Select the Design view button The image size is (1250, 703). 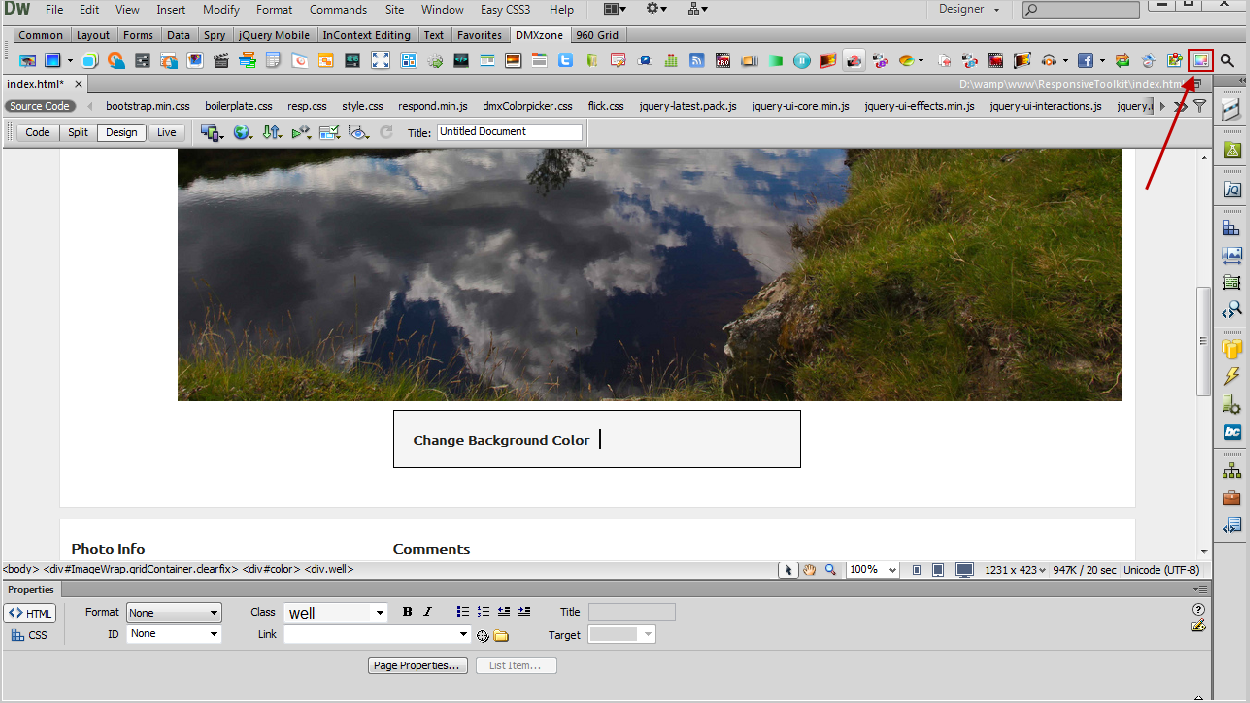122,132
